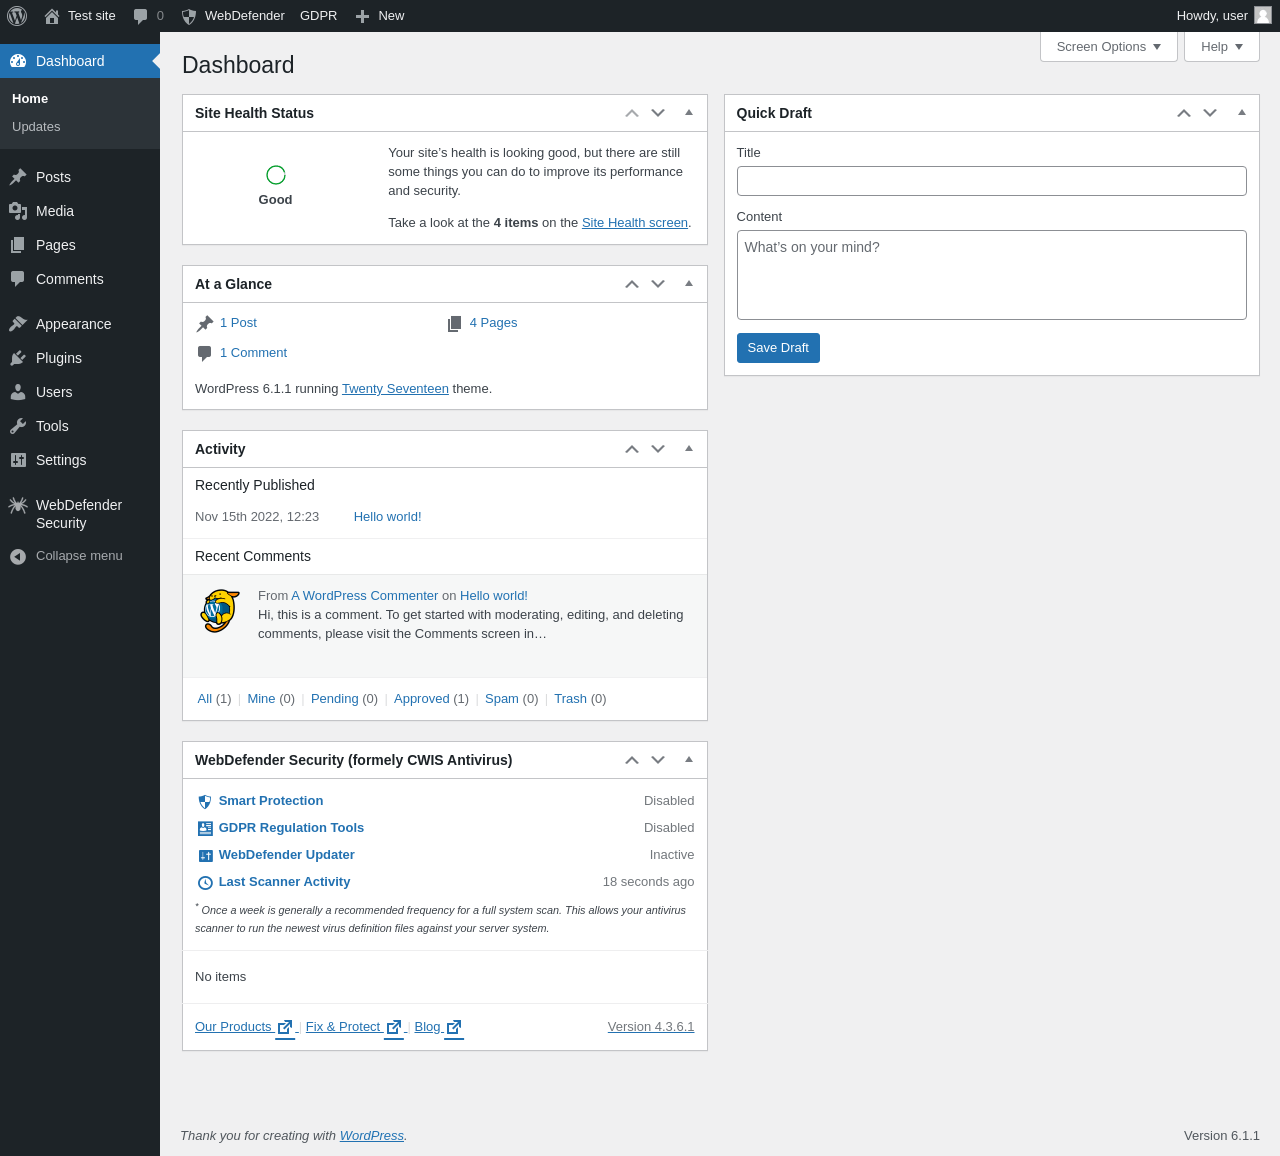Click the user avatar in the top bar
This screenshot has height=1156, width=1280.
pyautogui.click(x=1263, y=15)
